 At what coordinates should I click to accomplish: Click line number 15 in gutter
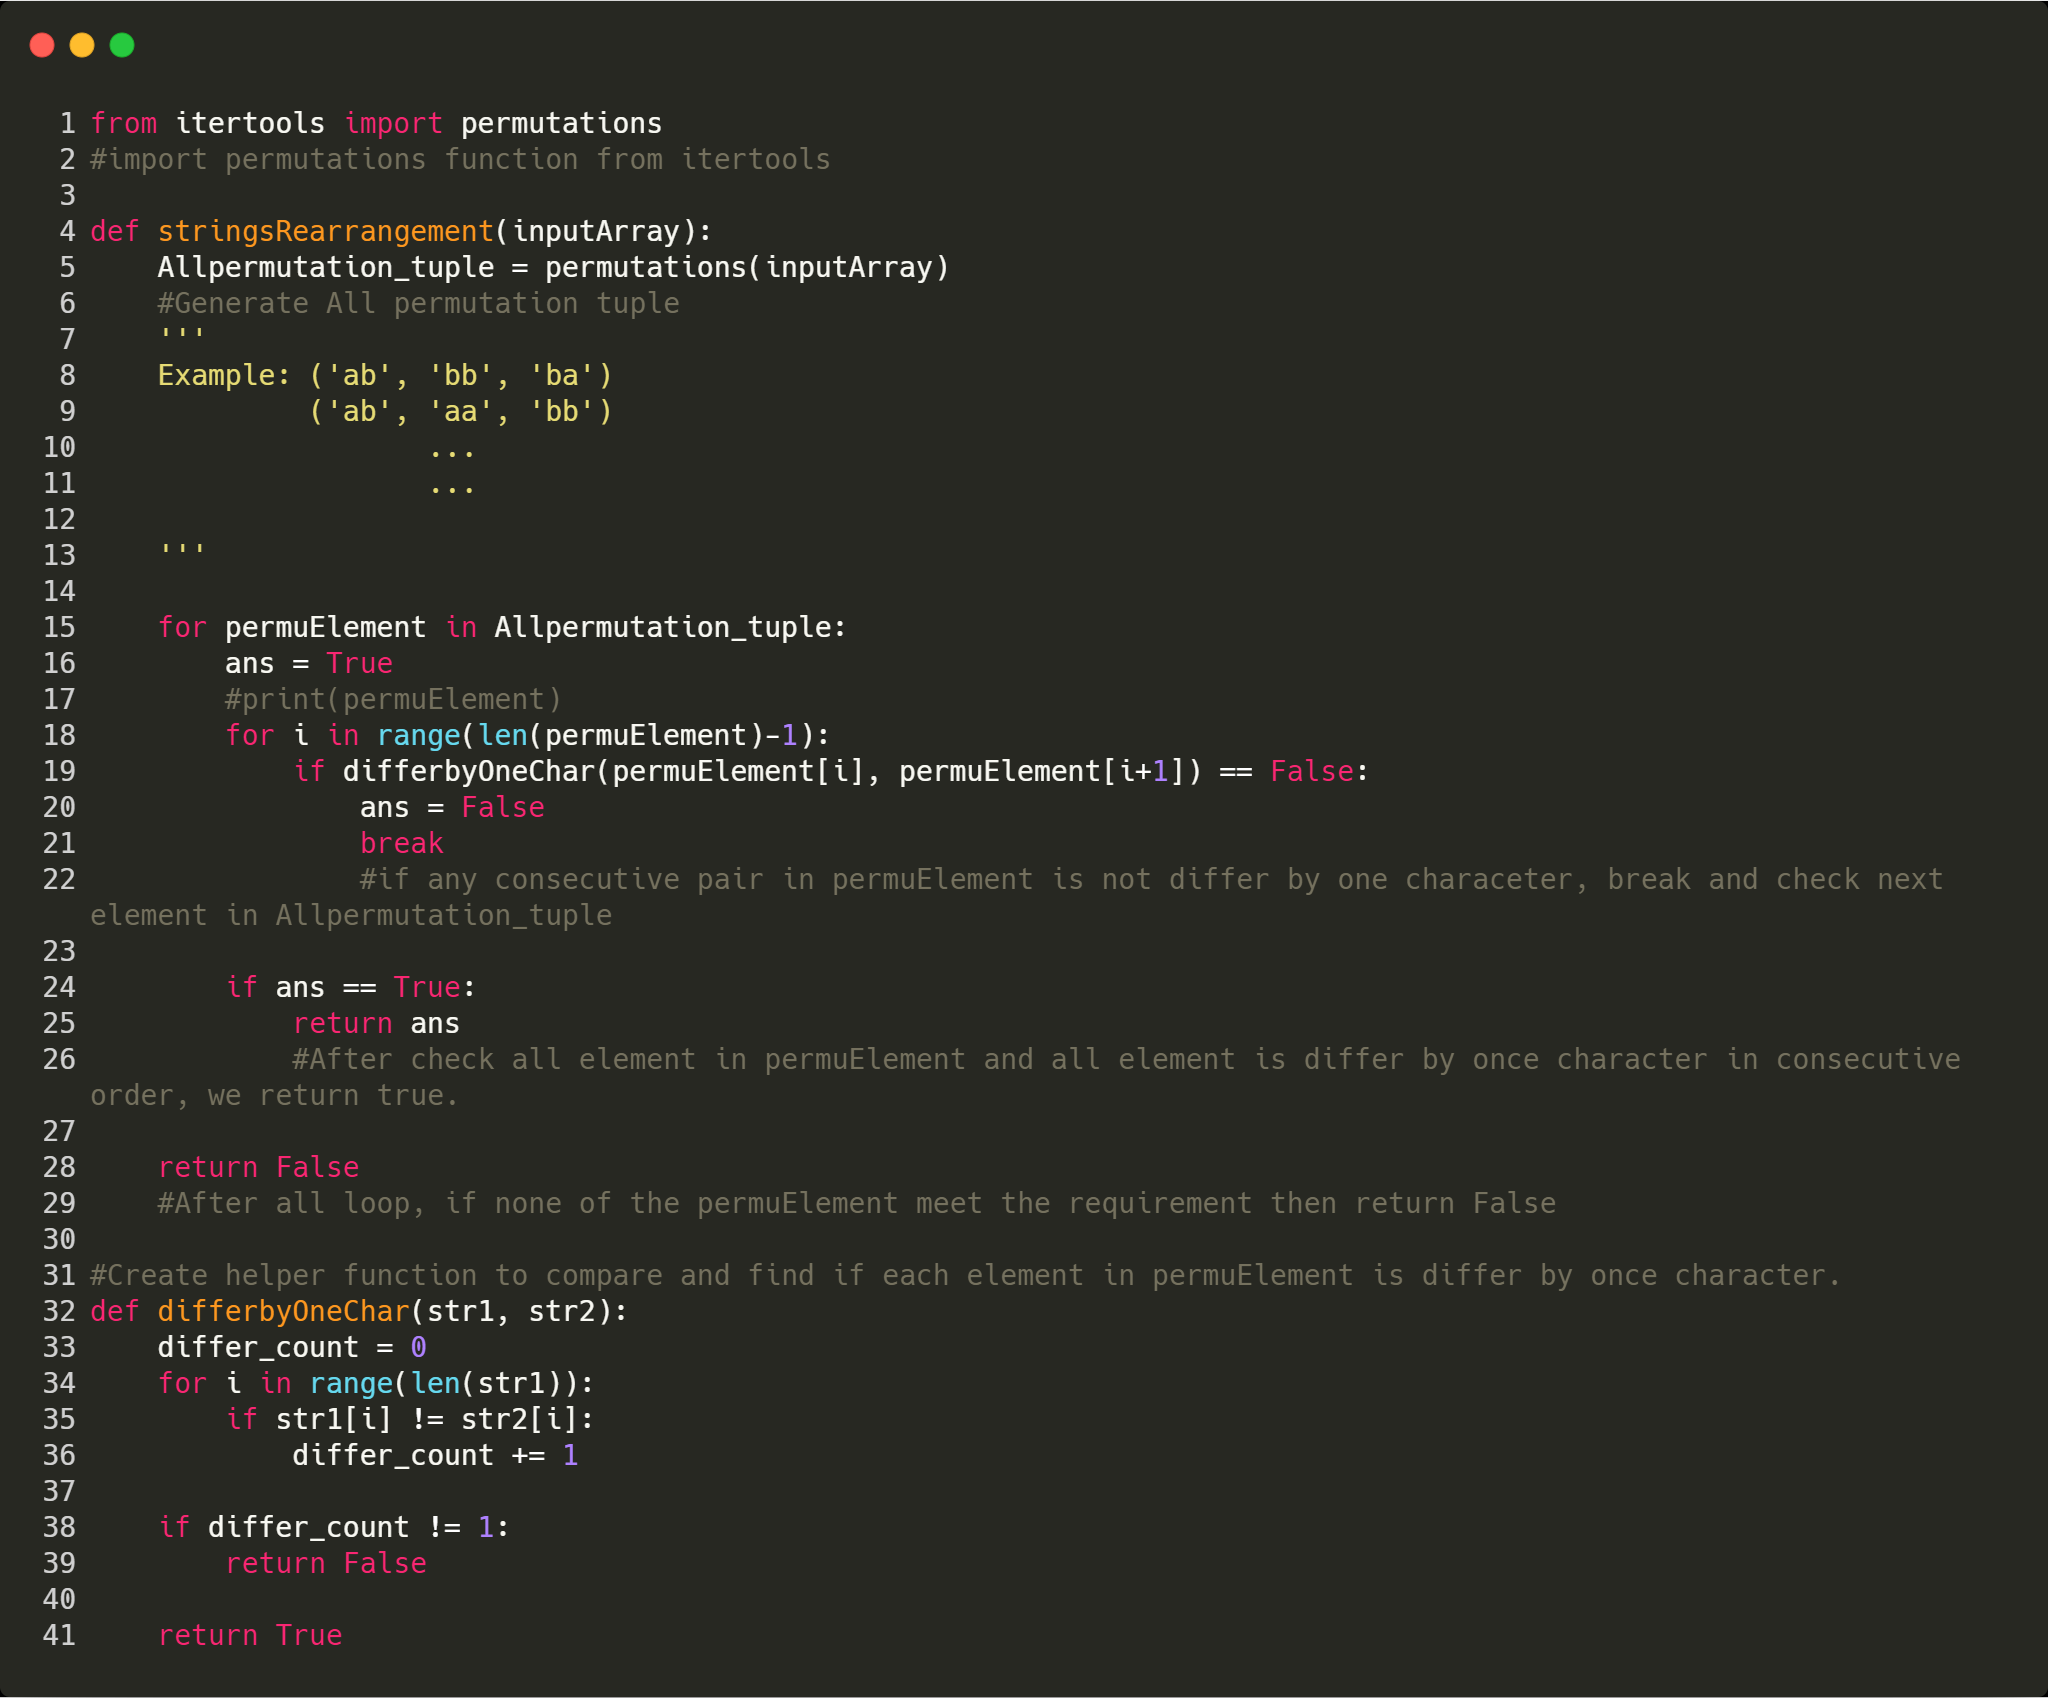(x=59, y=627)
